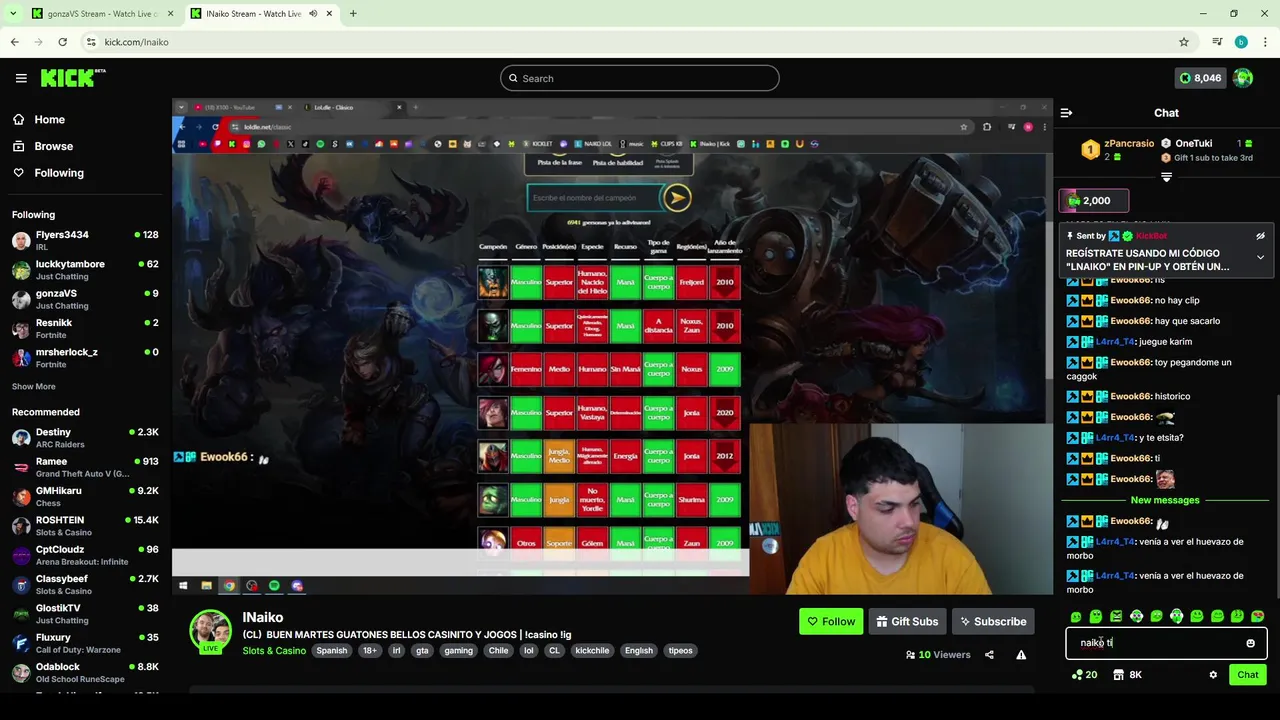Open the 8K shop icon

coord(1128,675)
